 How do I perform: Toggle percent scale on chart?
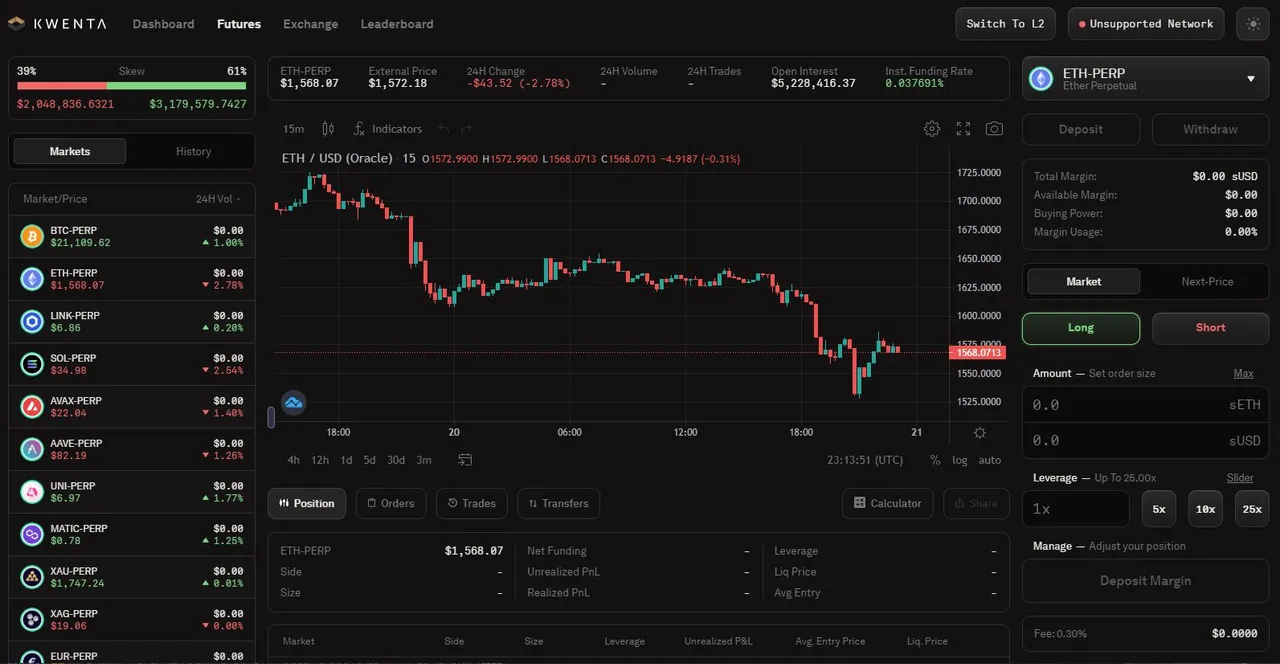[x=935, y=460]
